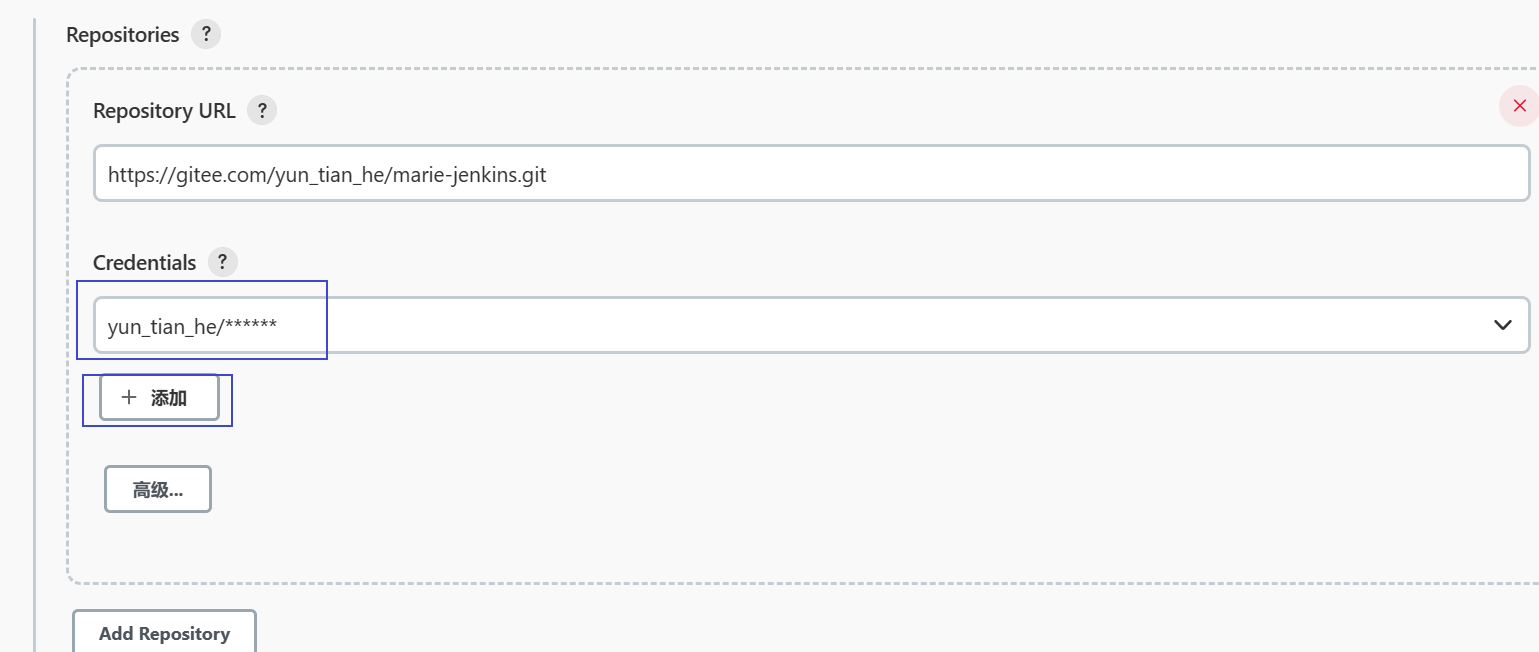Click the Credentials help question mark
This screenshot has width=1539, height=652.
point(222,262)
